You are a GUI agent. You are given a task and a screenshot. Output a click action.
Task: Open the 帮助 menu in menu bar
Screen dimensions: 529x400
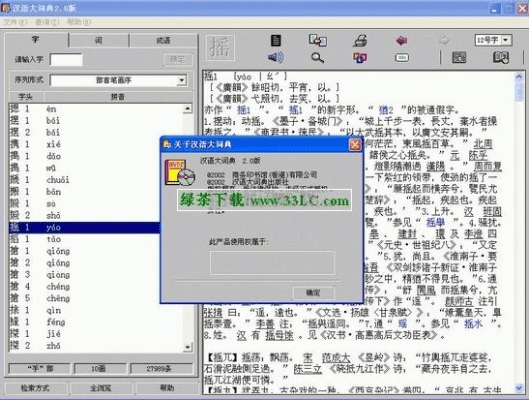tap(79, 22)
